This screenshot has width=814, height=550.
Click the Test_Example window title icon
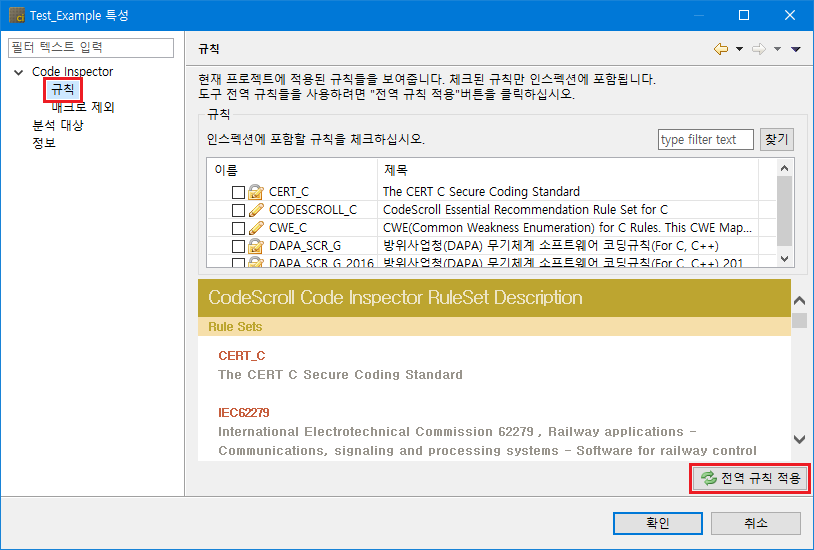click(x=17, y=15)
